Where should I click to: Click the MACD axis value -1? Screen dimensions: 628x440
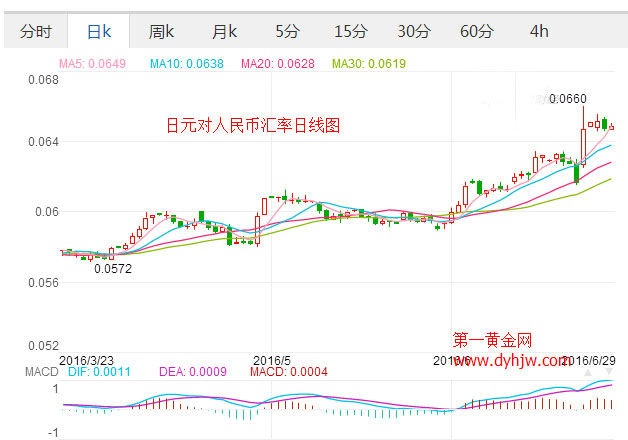pyautogui.click(x=53, y=432)
